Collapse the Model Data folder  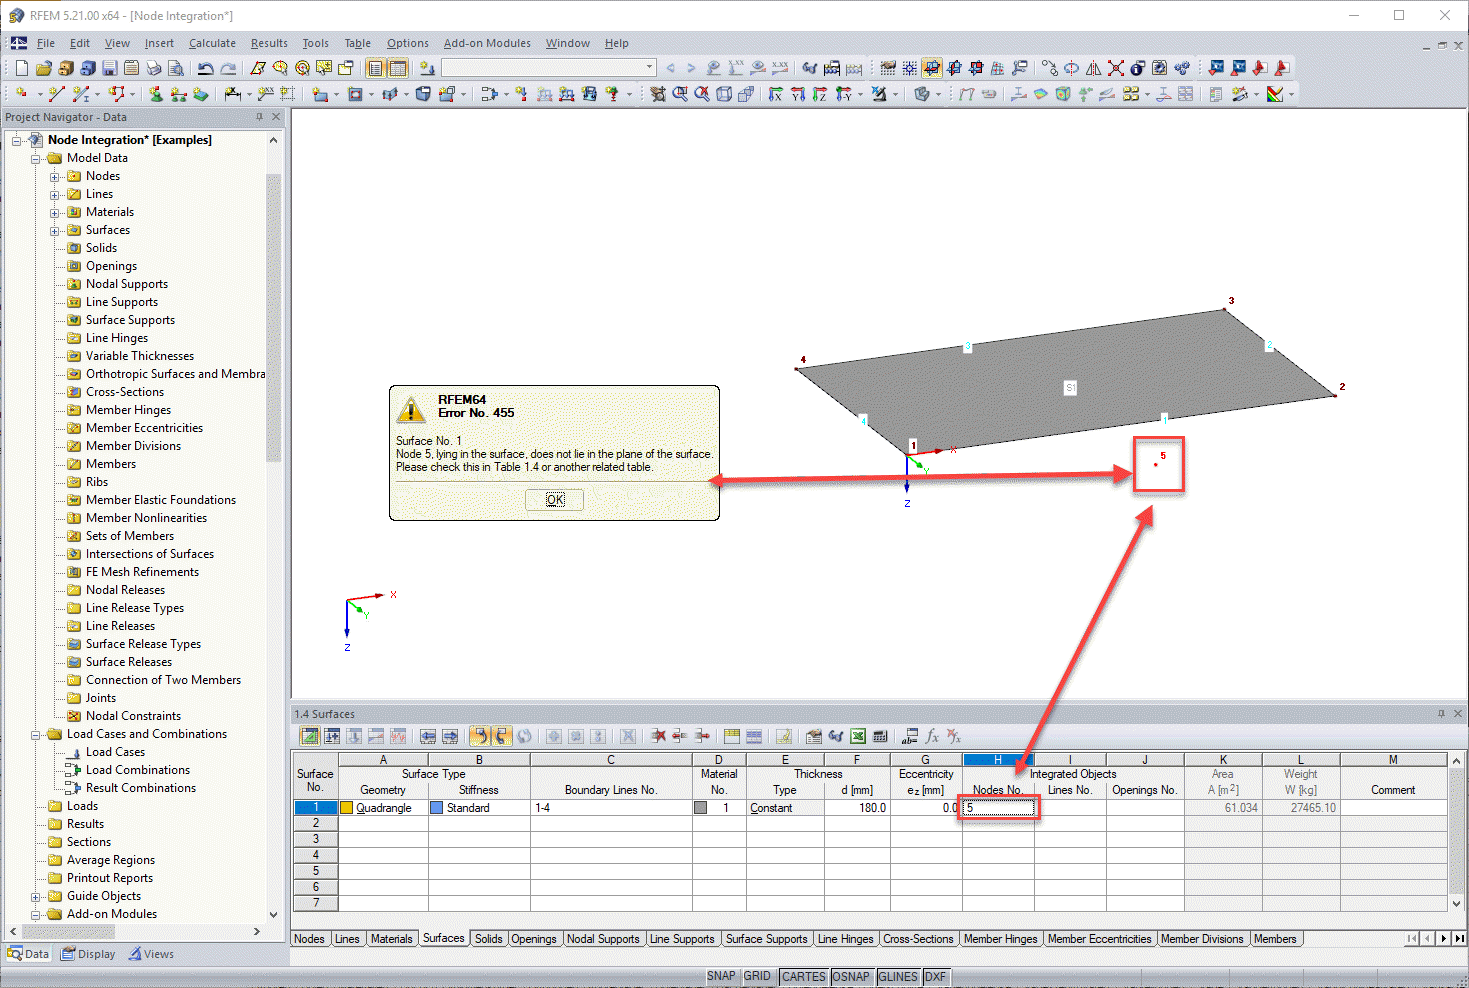click(x=35, y=157)
